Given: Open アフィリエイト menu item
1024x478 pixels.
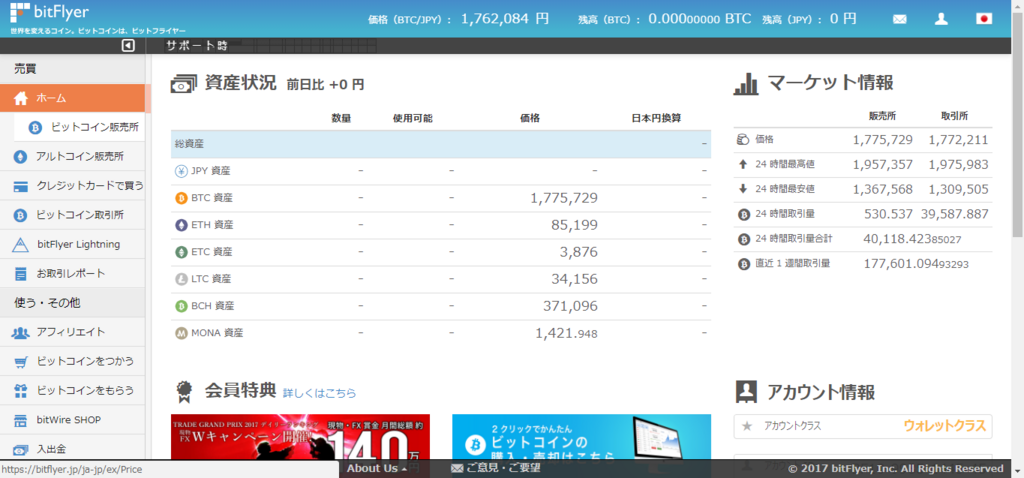Looking at the screenshot, I should 72,332.
